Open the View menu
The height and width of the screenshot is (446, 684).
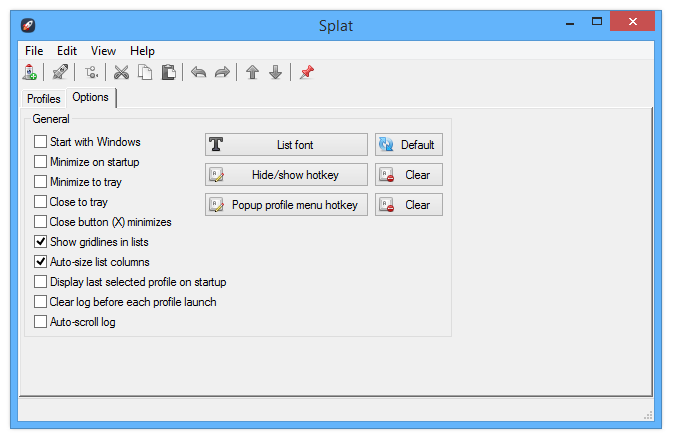pyautogui.click(x=103, y=51)
